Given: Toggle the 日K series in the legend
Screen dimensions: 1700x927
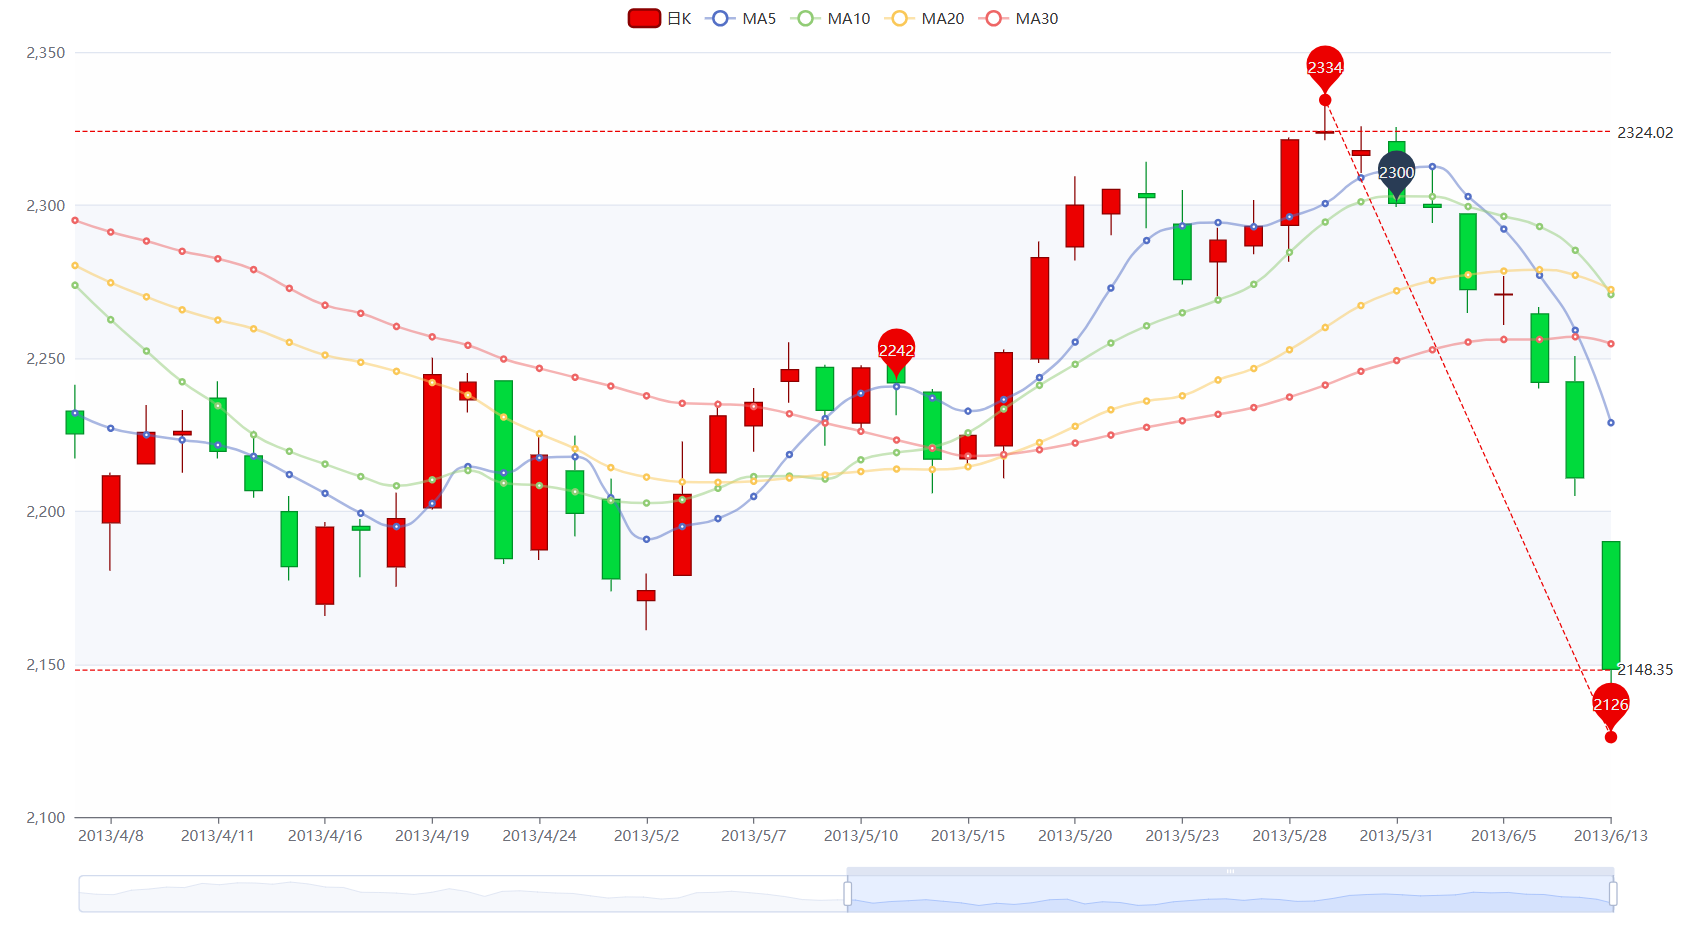Looking at the screenshot, I should pyautogui.click(x=660, y=18).
